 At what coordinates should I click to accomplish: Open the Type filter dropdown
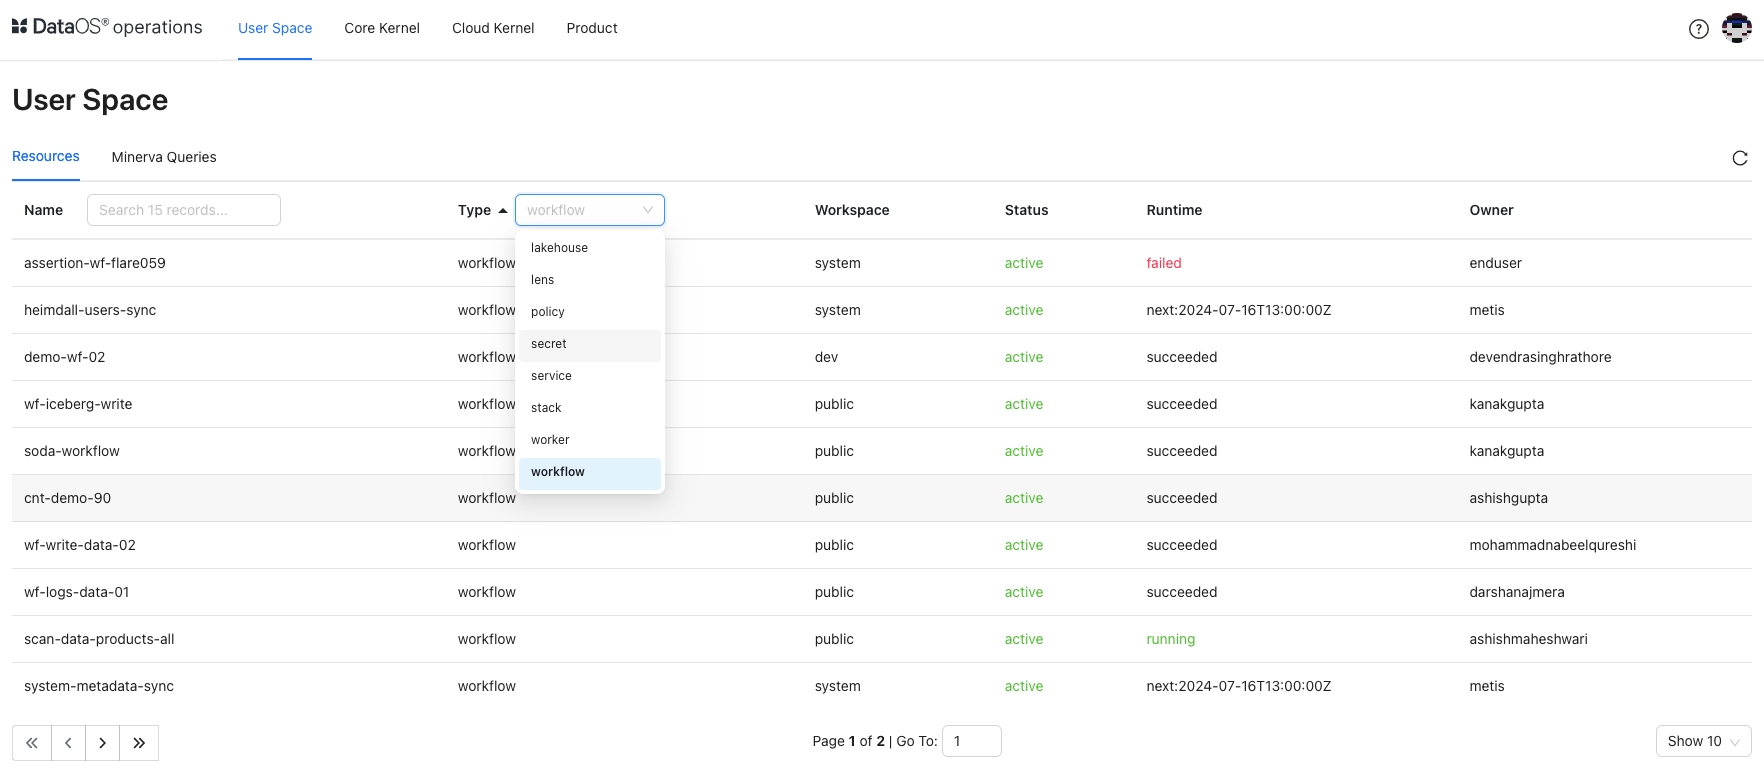click(590, 210)
